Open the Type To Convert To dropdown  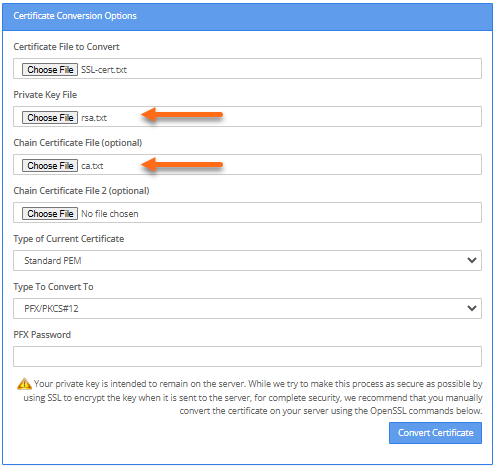click(247, 308)
